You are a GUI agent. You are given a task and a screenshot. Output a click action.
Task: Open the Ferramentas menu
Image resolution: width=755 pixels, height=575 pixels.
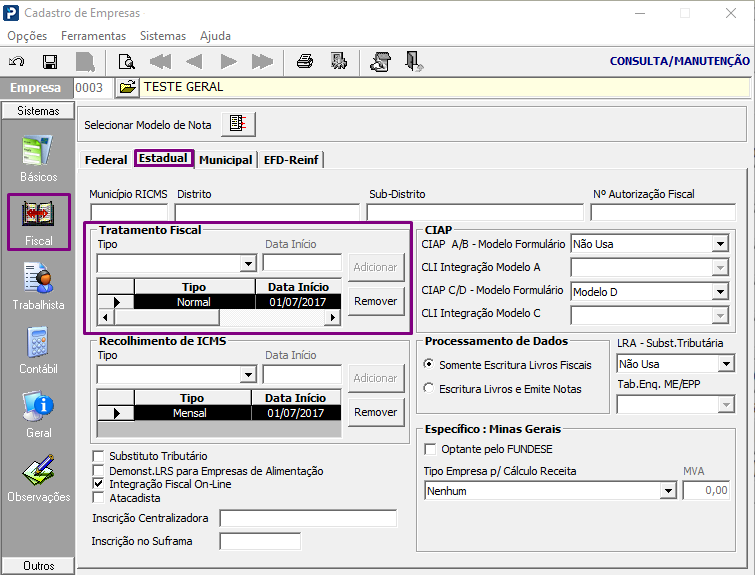pyautogui.click(x=93, y=36)
